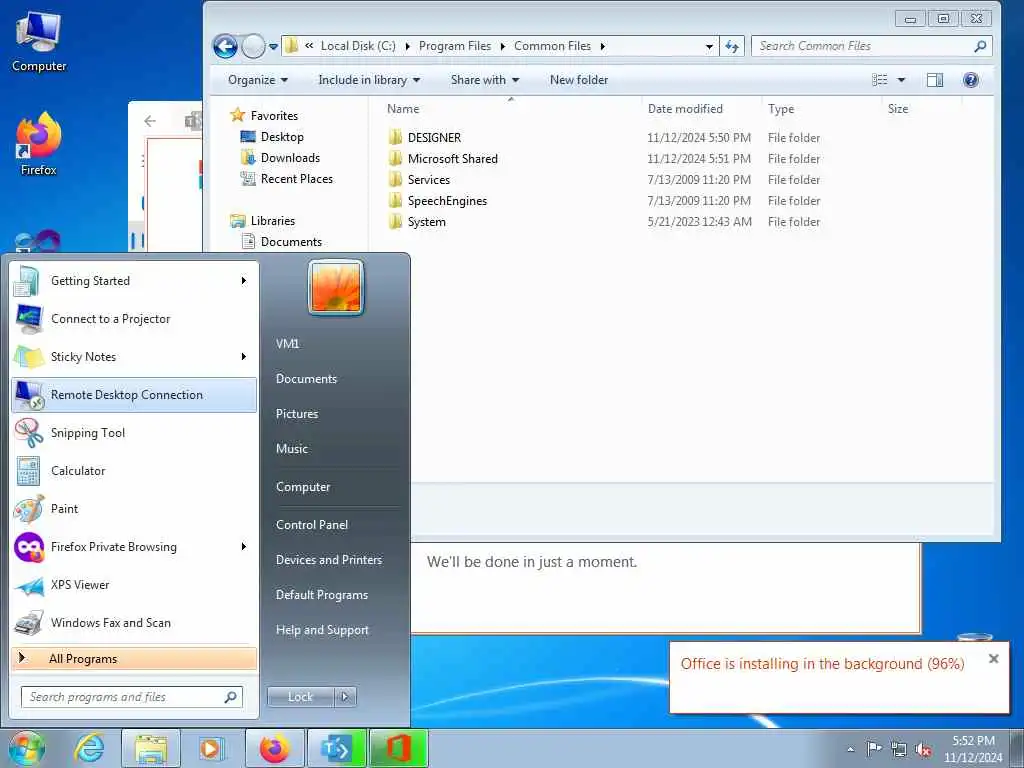The height and width of the screenshot is (768, 1024).
Task: Open the Windows Start orb
Action: click(26, 748)
